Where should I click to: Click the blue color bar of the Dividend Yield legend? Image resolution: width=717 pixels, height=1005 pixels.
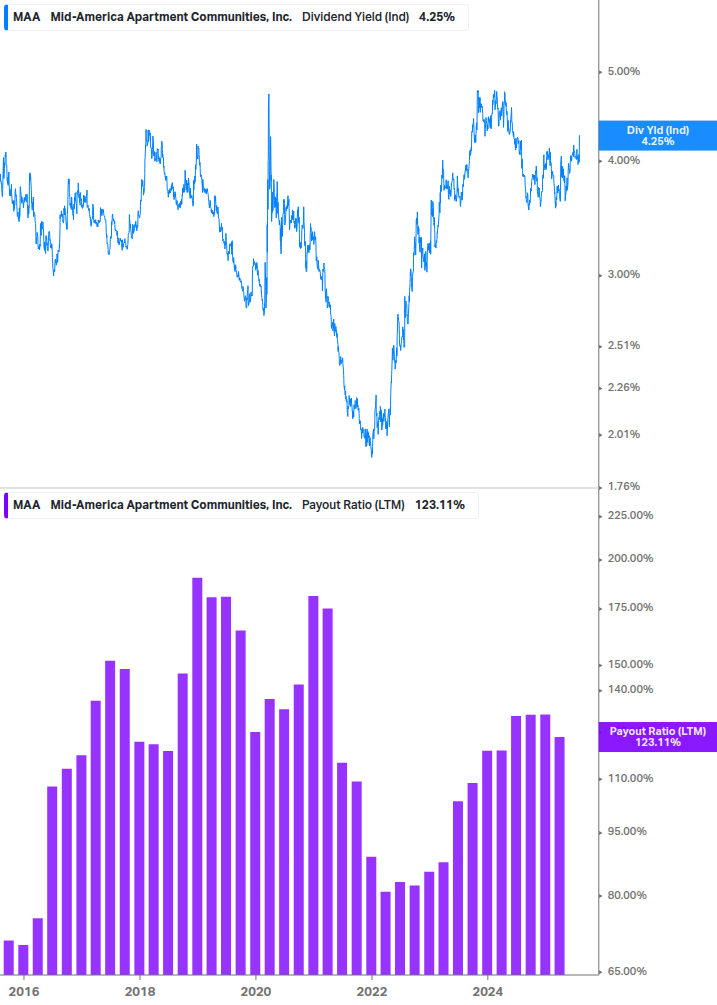tap(6, 17)
